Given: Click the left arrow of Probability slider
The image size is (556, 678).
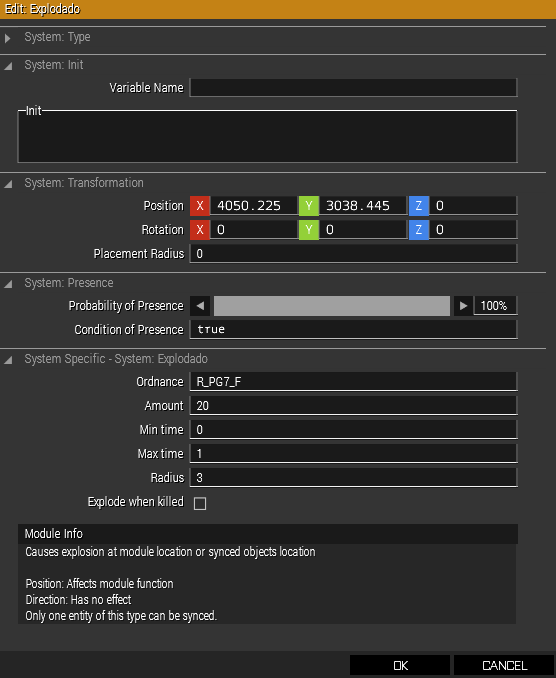Looking at the screenshot, I should click(x=200, y=306).
